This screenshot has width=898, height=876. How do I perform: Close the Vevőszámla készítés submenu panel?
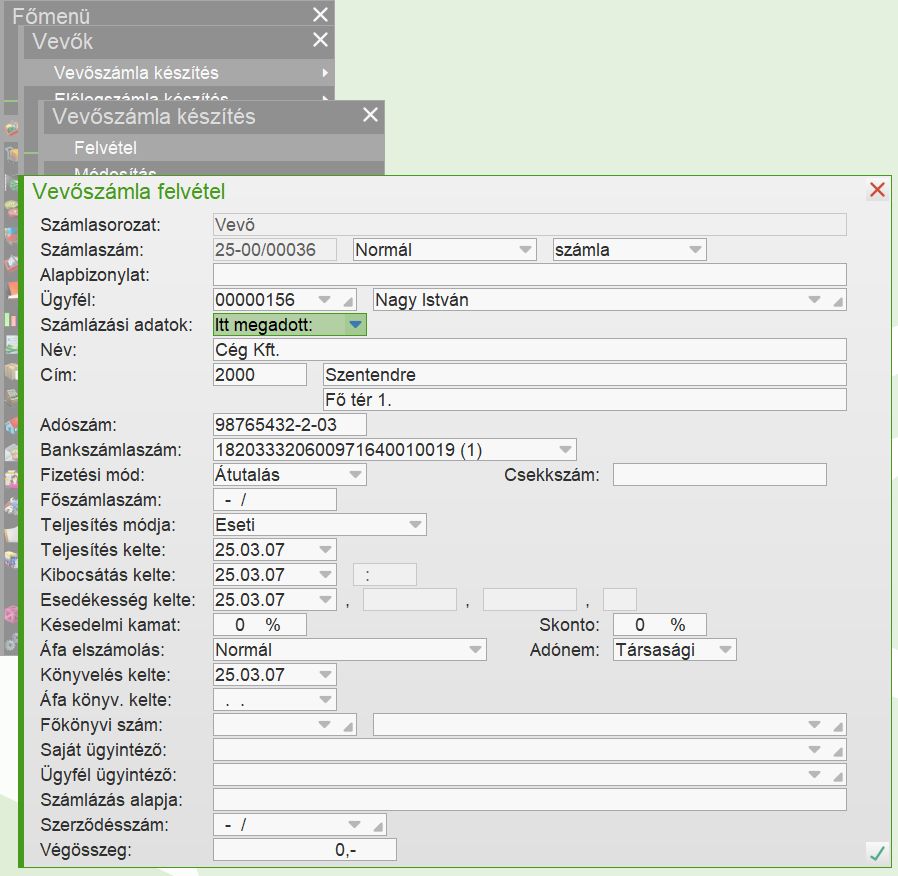click(370, 115)
